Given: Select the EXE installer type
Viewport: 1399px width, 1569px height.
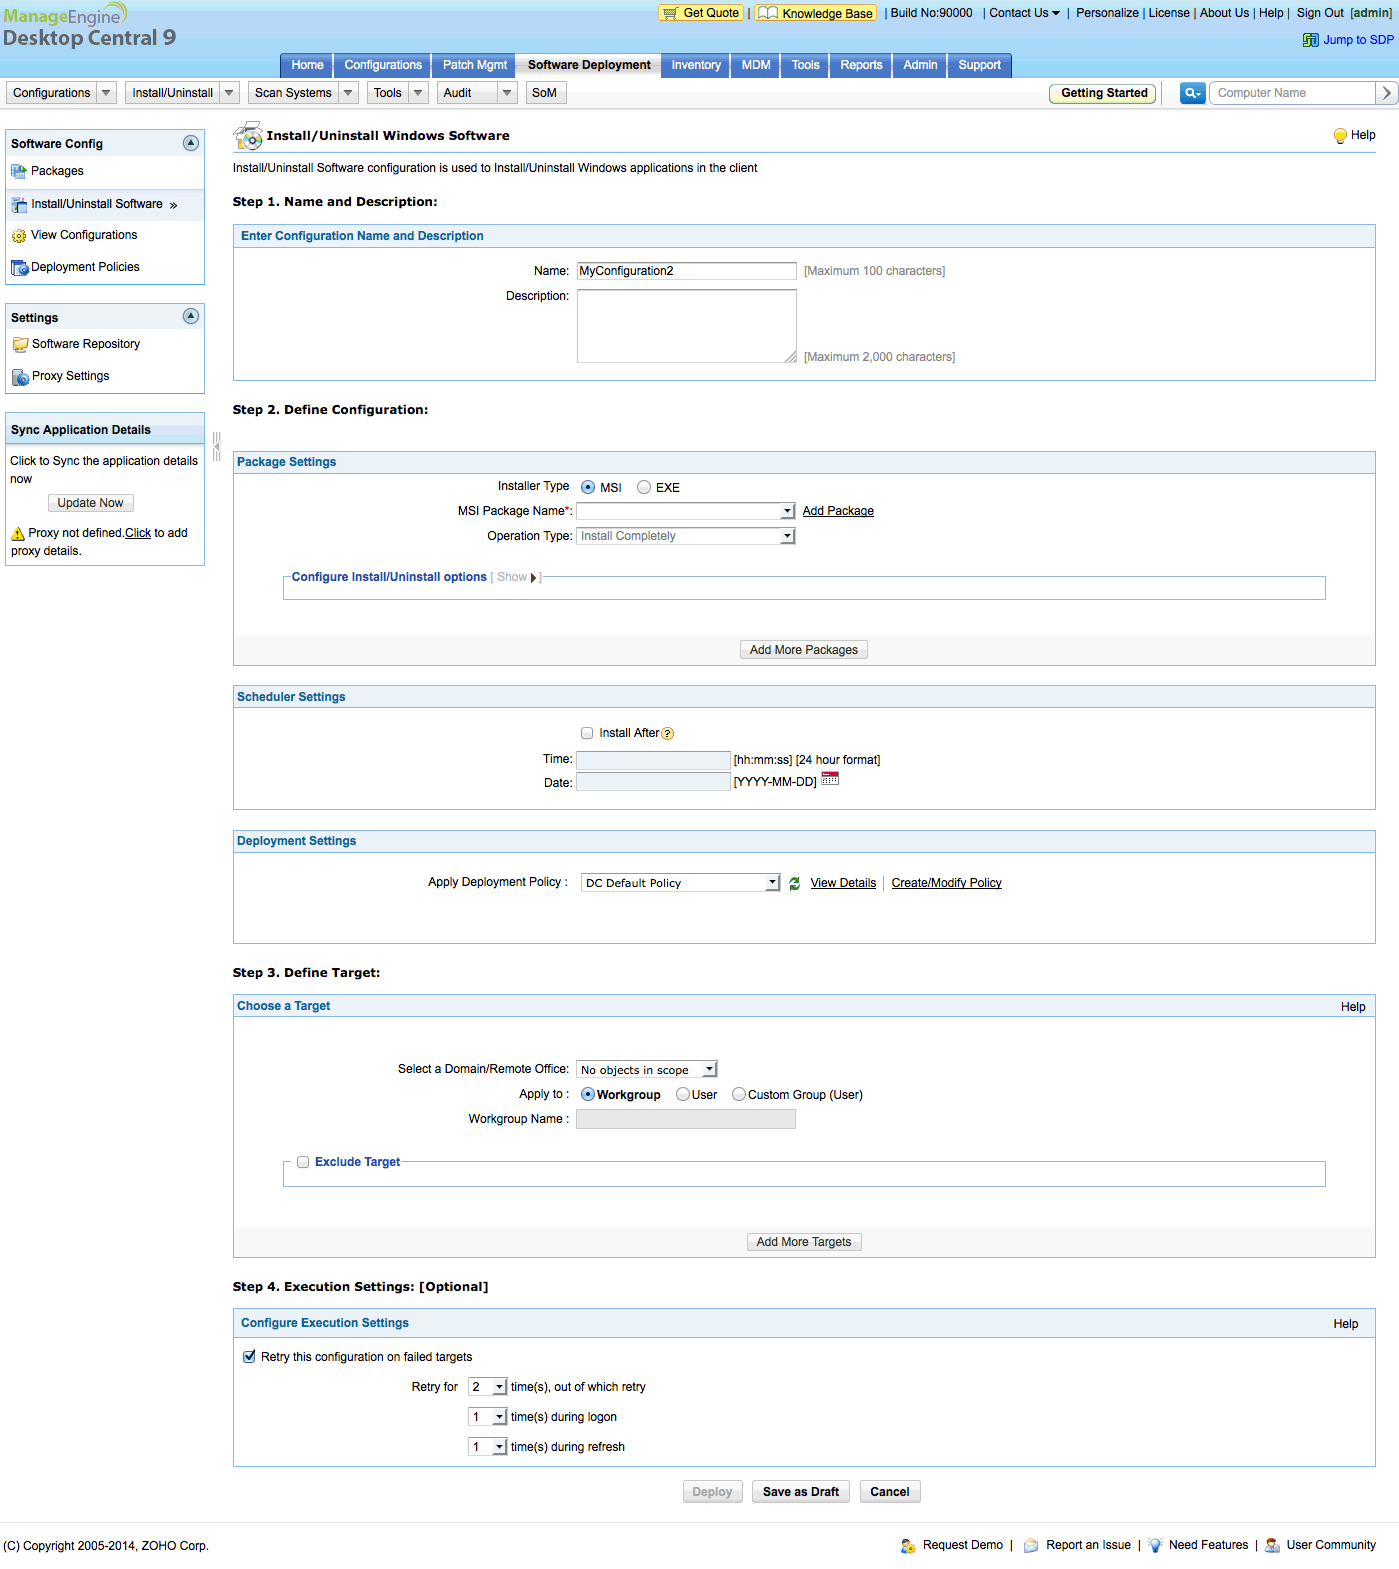Looking at the screenshot, I should click(644, 487).
